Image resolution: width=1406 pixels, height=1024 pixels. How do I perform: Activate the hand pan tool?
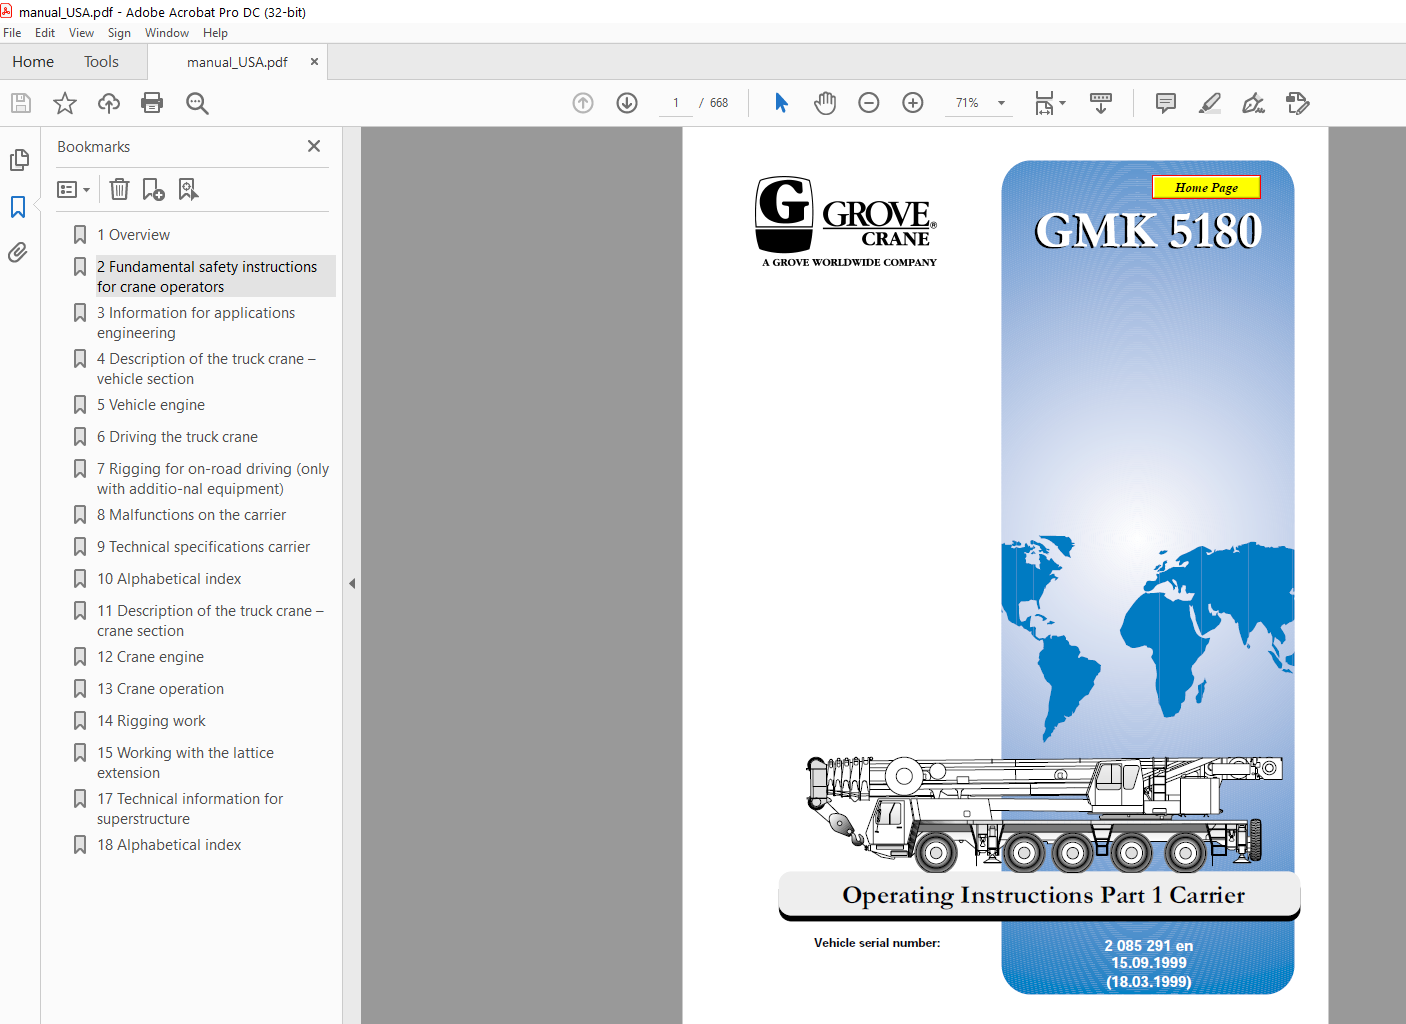pyautogui.click(x=825, y=103)
